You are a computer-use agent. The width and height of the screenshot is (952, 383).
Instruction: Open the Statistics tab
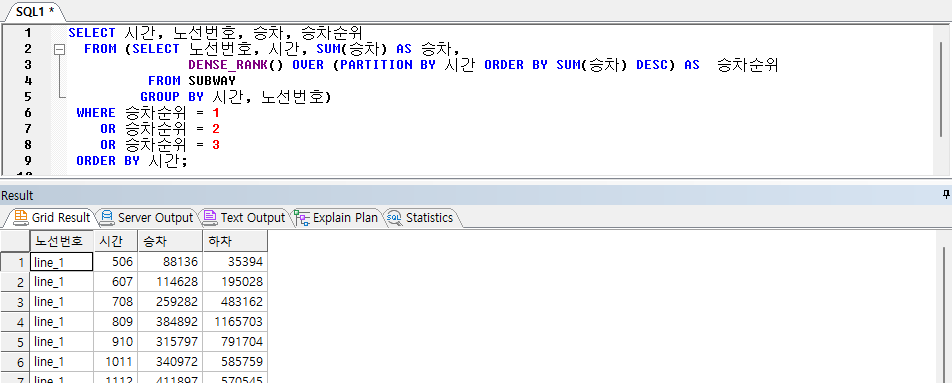(x=420, y=217)
